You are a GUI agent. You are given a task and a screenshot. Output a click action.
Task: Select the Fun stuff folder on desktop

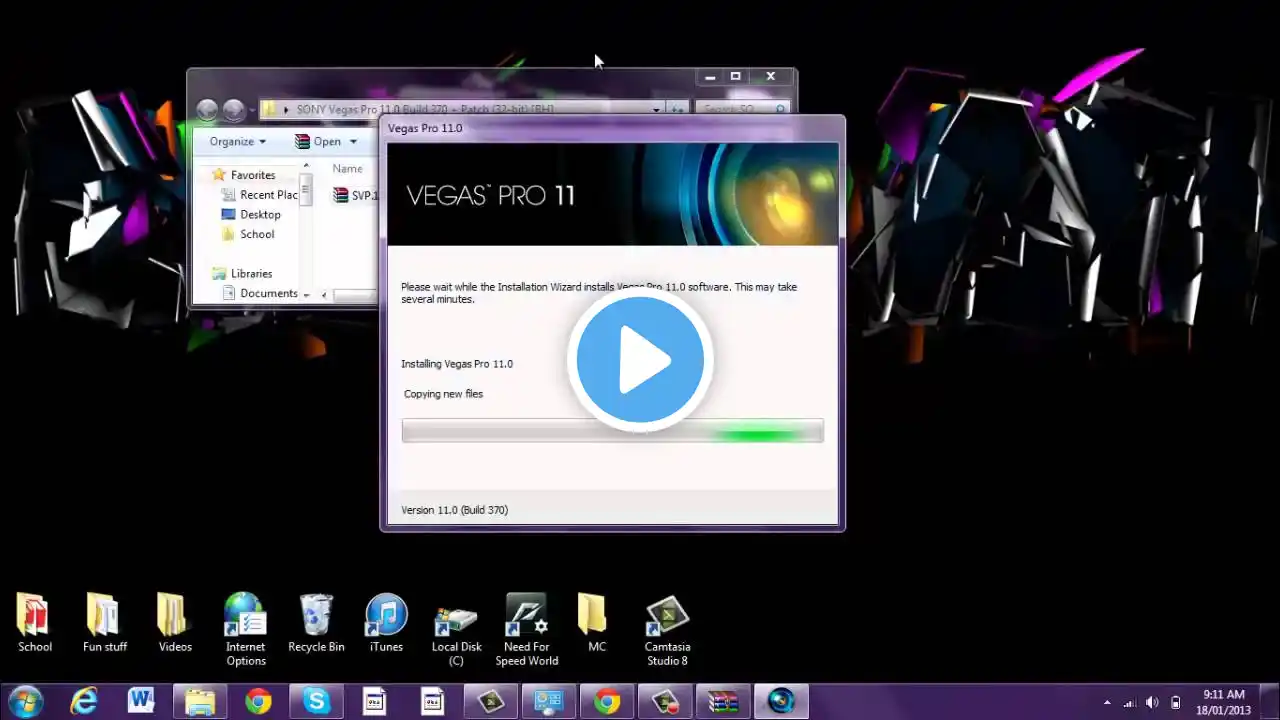click(104, 622)
